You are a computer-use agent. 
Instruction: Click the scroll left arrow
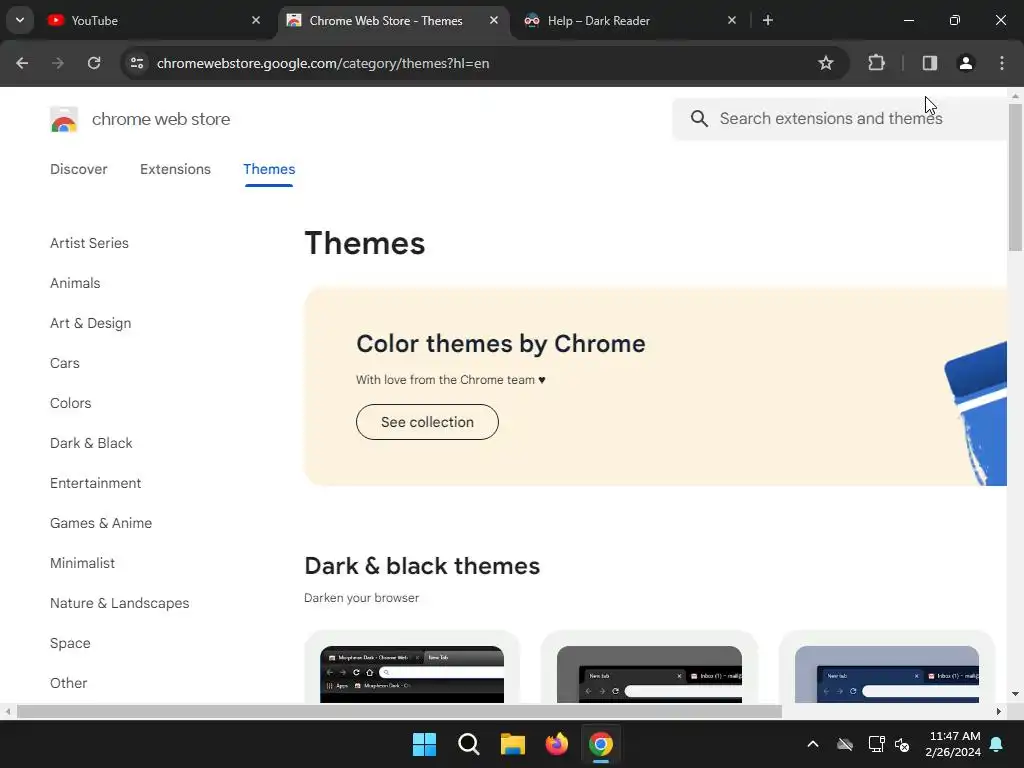coord(7,711)
